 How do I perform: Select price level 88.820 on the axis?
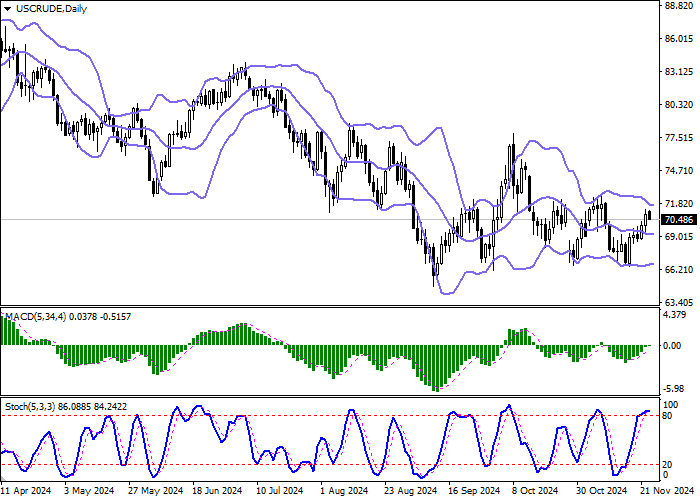pyautogui.click(x=679, y=5)
